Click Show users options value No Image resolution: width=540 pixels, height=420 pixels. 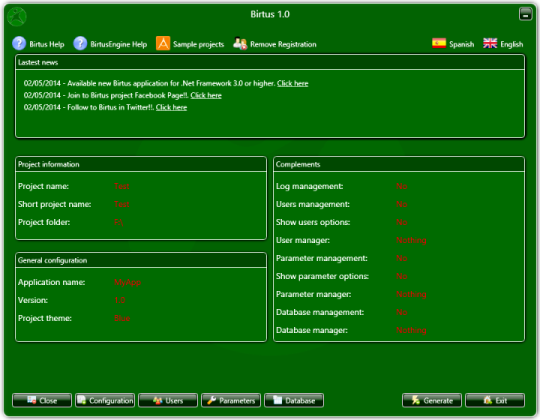point(402,222)
